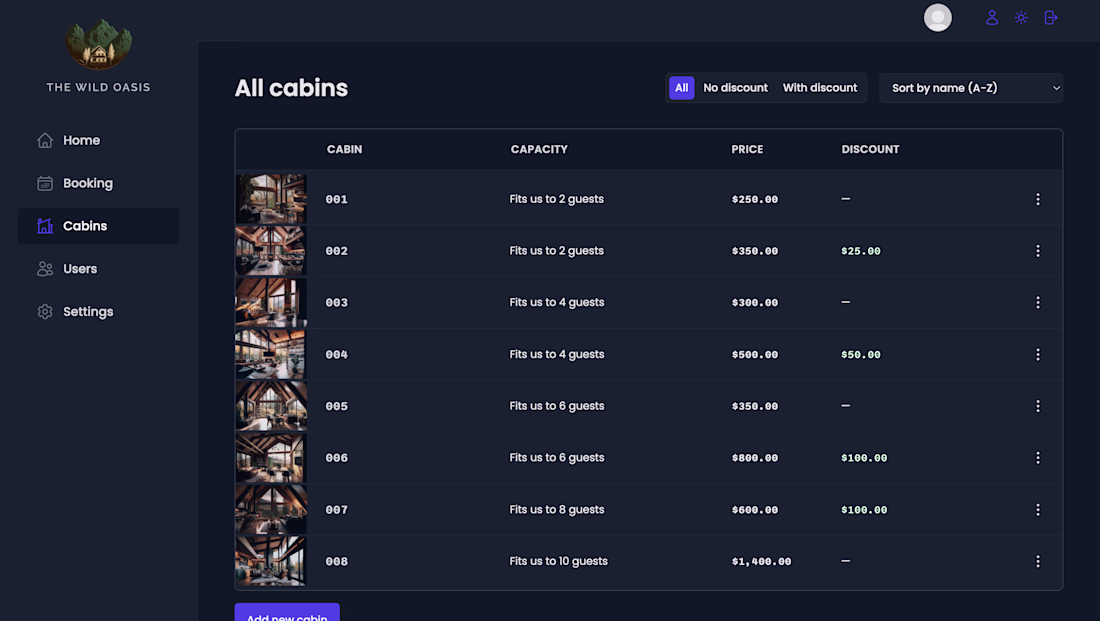Image resolution: width=1100 pixels, height=621 pixels.
Task: Click the PRICE column header
Action: pos(747,149)
